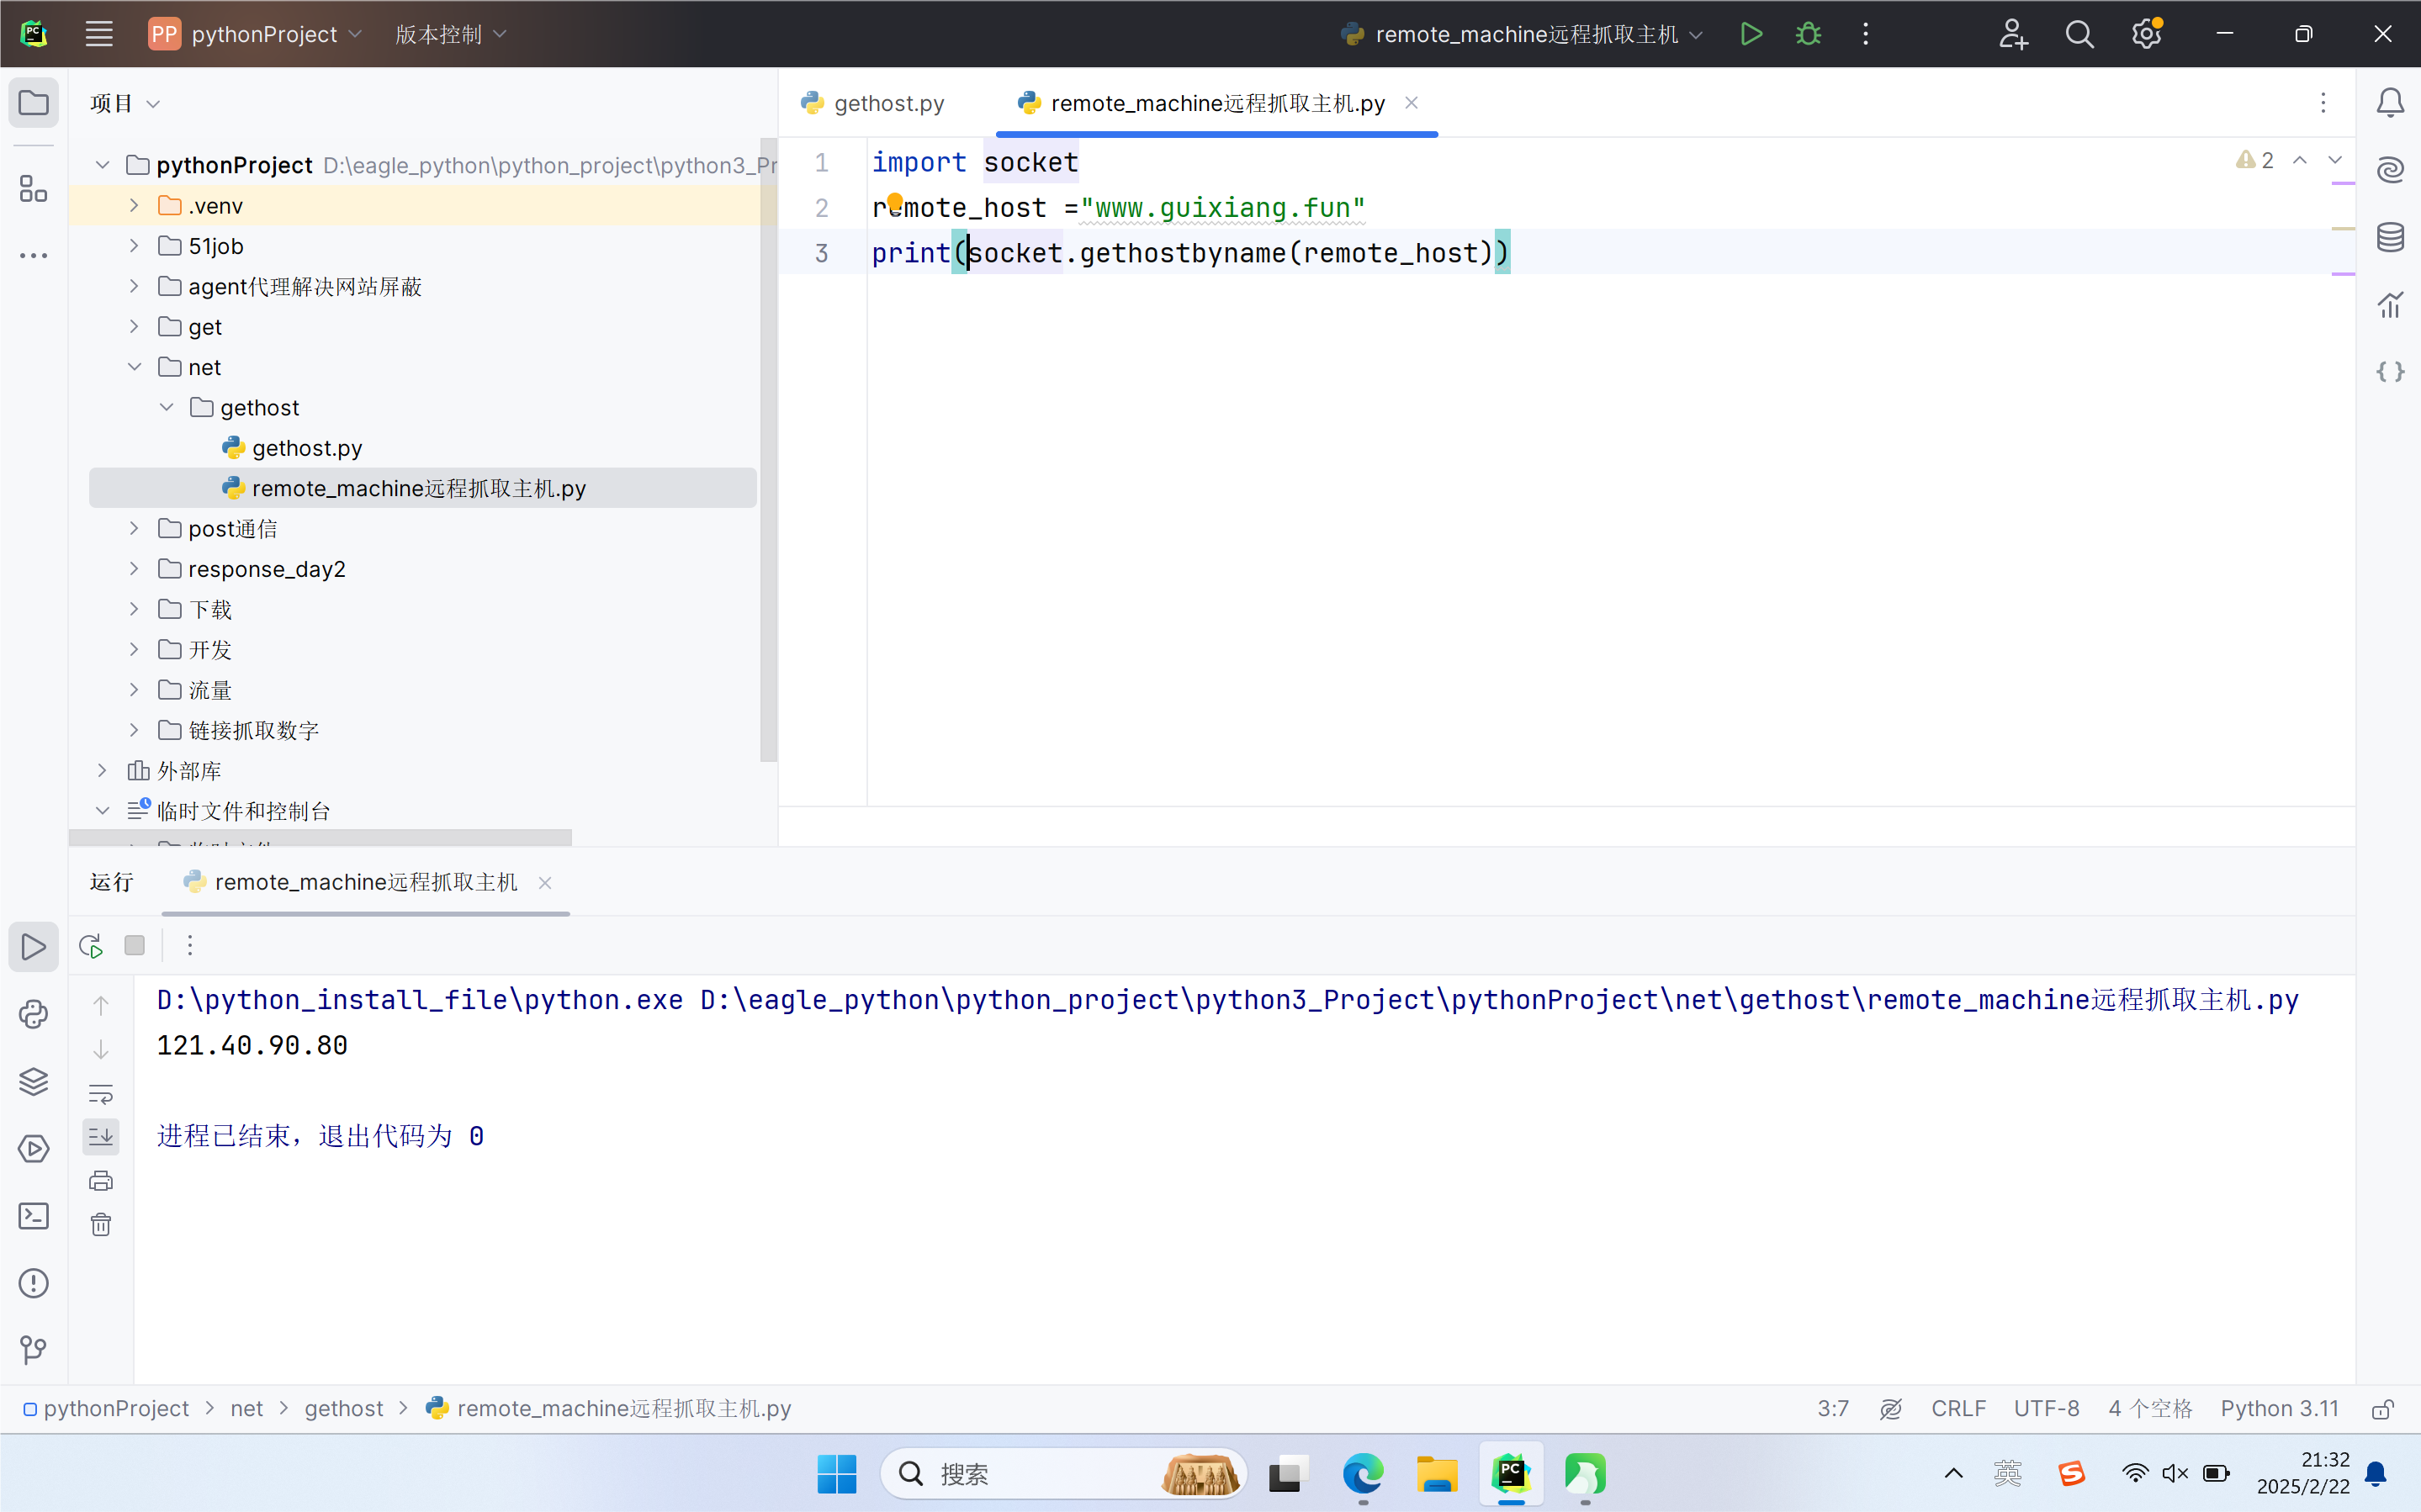Rerun the script in Run panel
Image resolution: width=2421 pixels, height=1512 pixels.
pos(91,946)
